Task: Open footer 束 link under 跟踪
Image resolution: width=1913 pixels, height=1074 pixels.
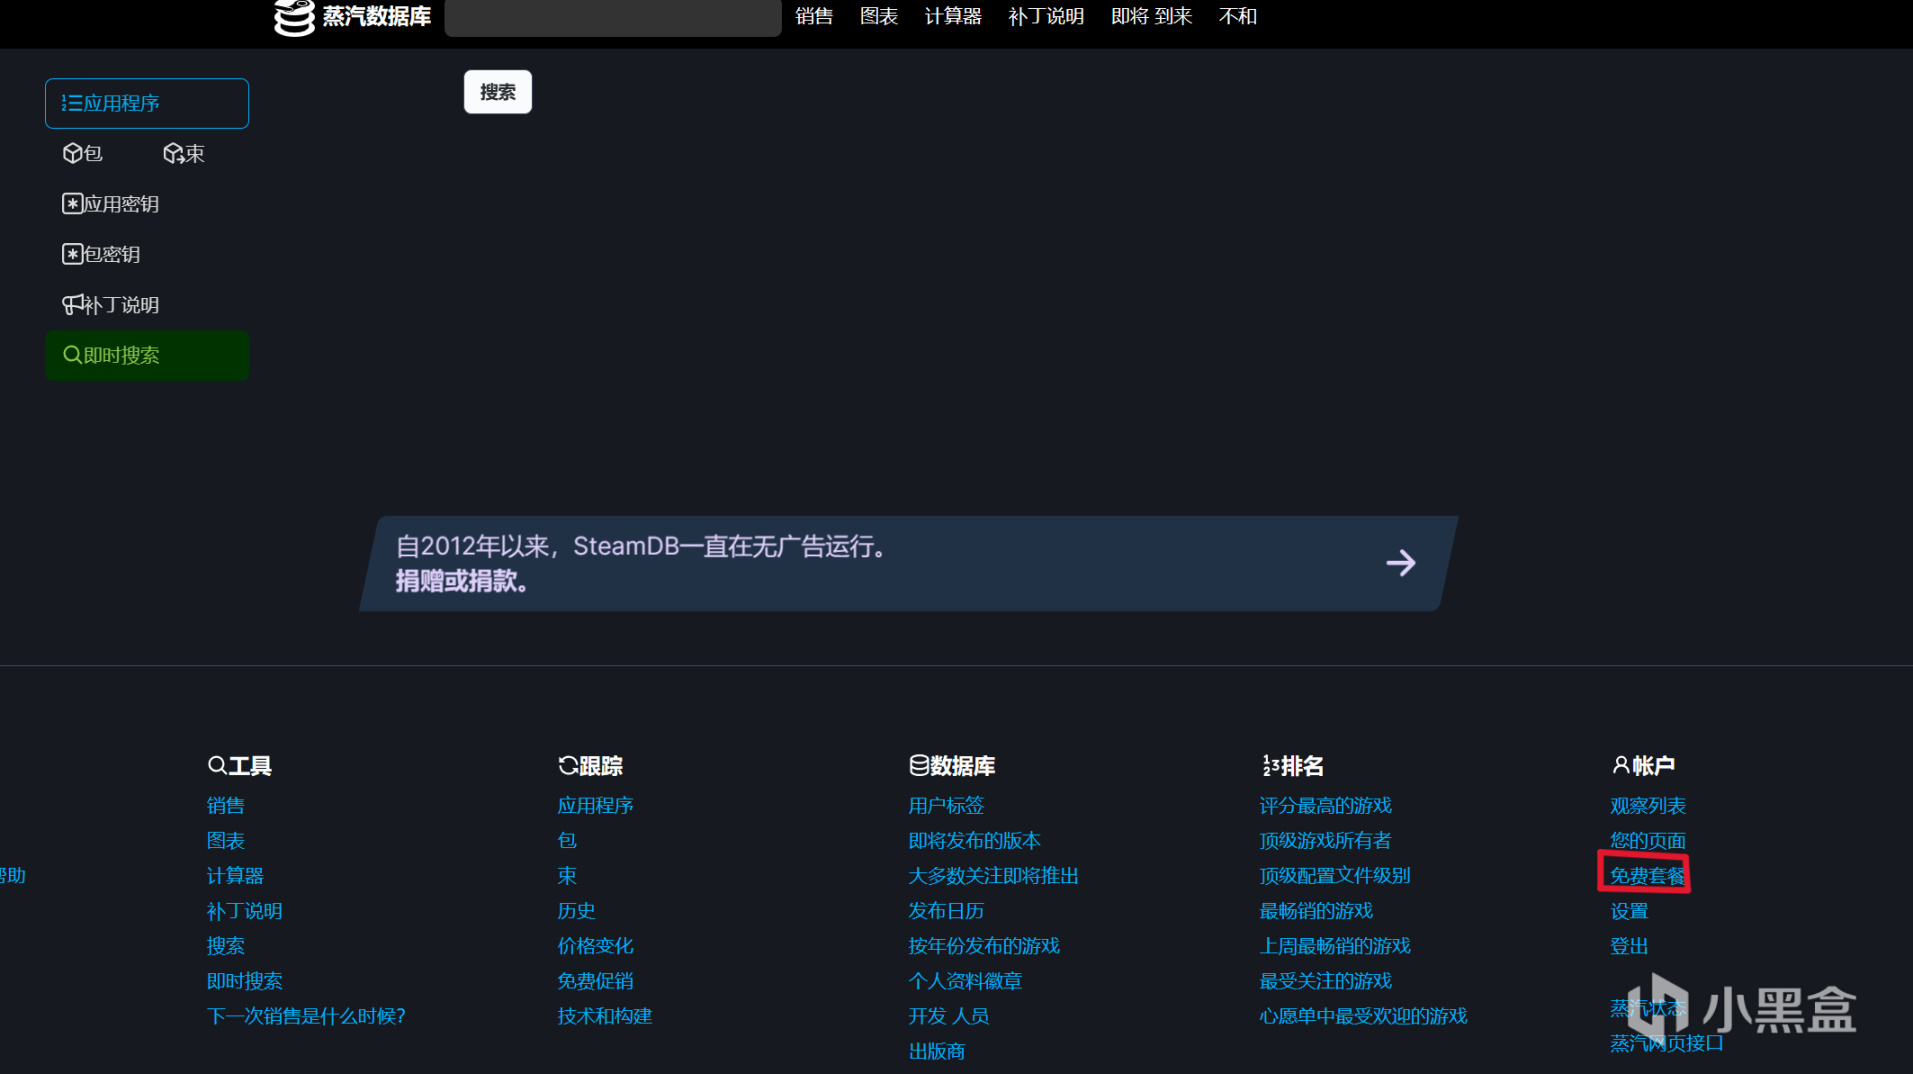Action: pyautogui.click(x=567, y=875)
